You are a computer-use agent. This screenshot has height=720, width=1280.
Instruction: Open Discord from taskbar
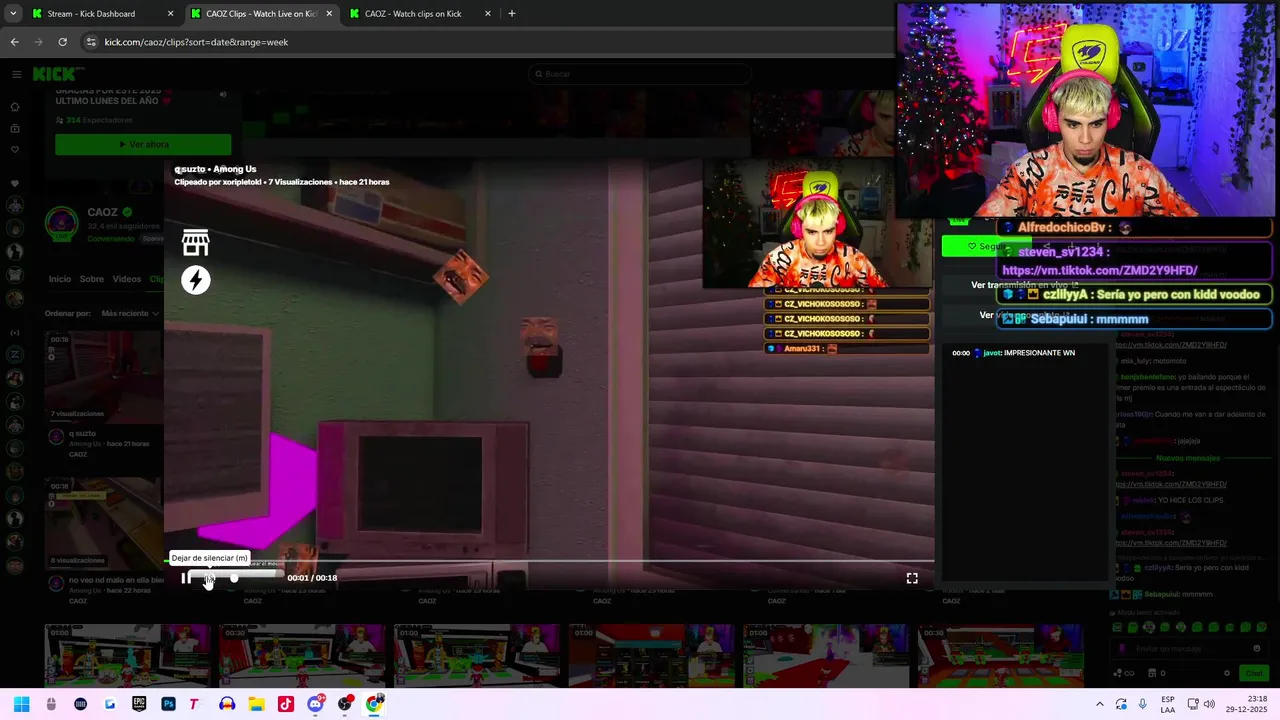[x=316, y=704]
